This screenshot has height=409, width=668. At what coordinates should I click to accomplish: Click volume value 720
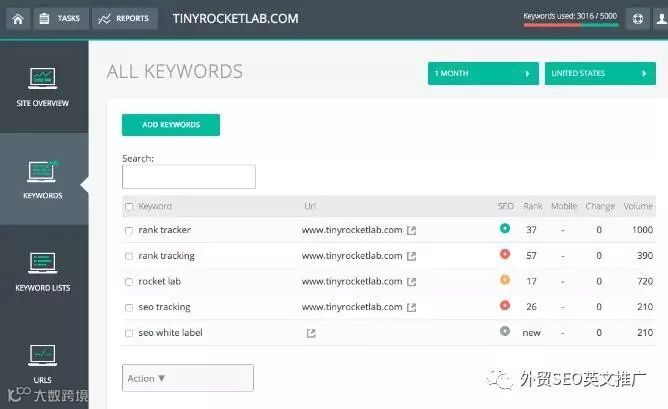pyautogui.click(x=645, y=281)
